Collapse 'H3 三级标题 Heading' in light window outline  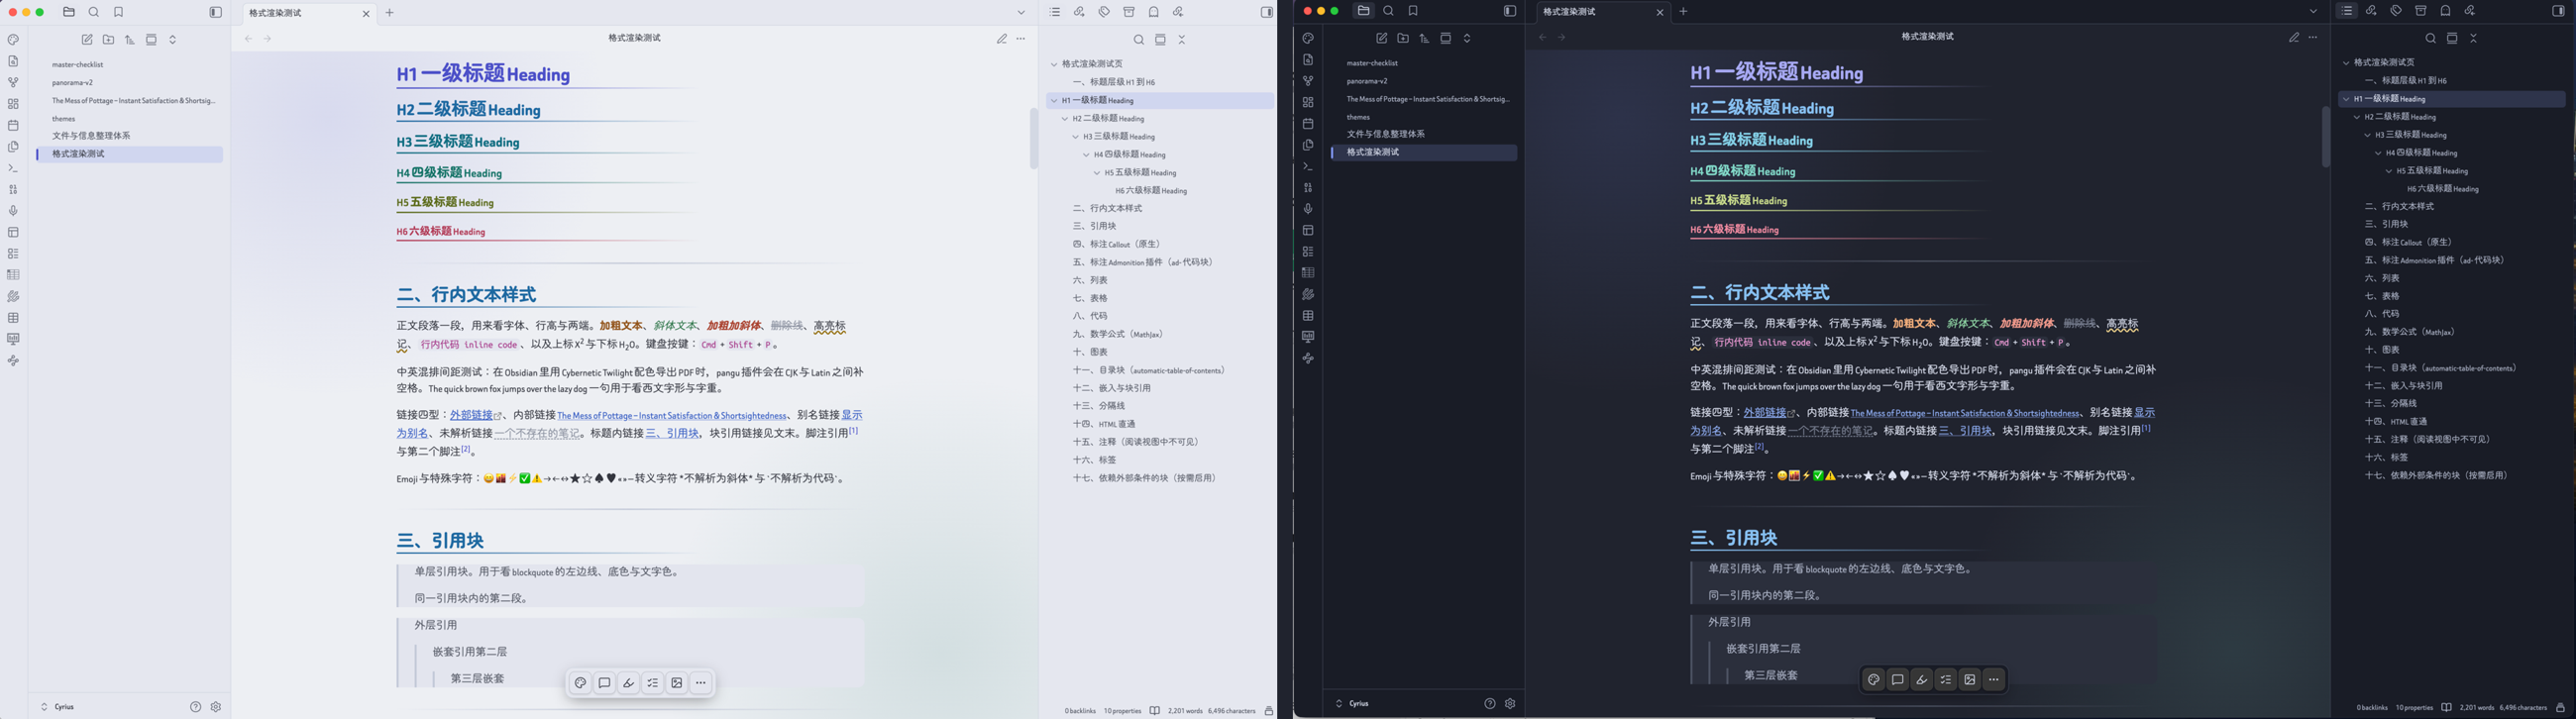click(1076, 137)
